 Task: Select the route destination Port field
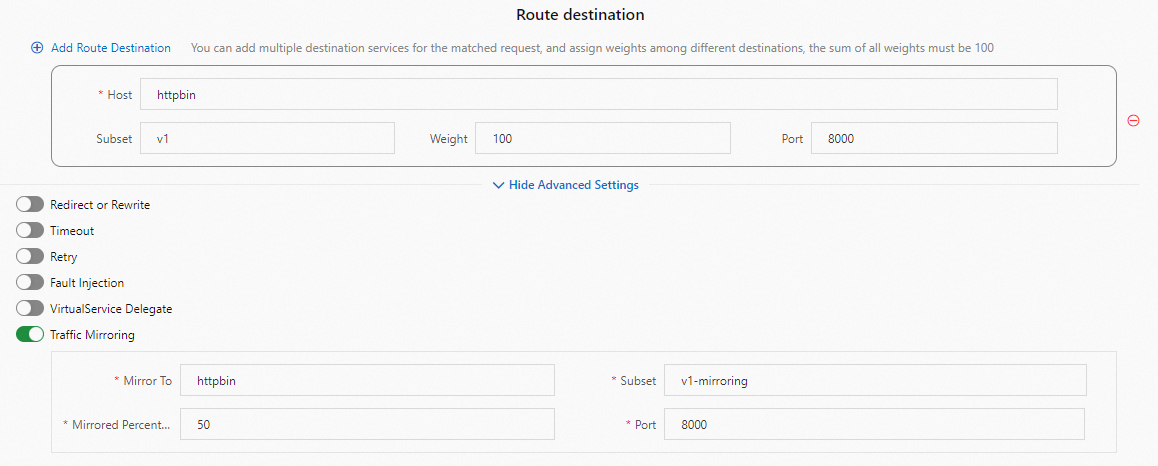point(933,139)
